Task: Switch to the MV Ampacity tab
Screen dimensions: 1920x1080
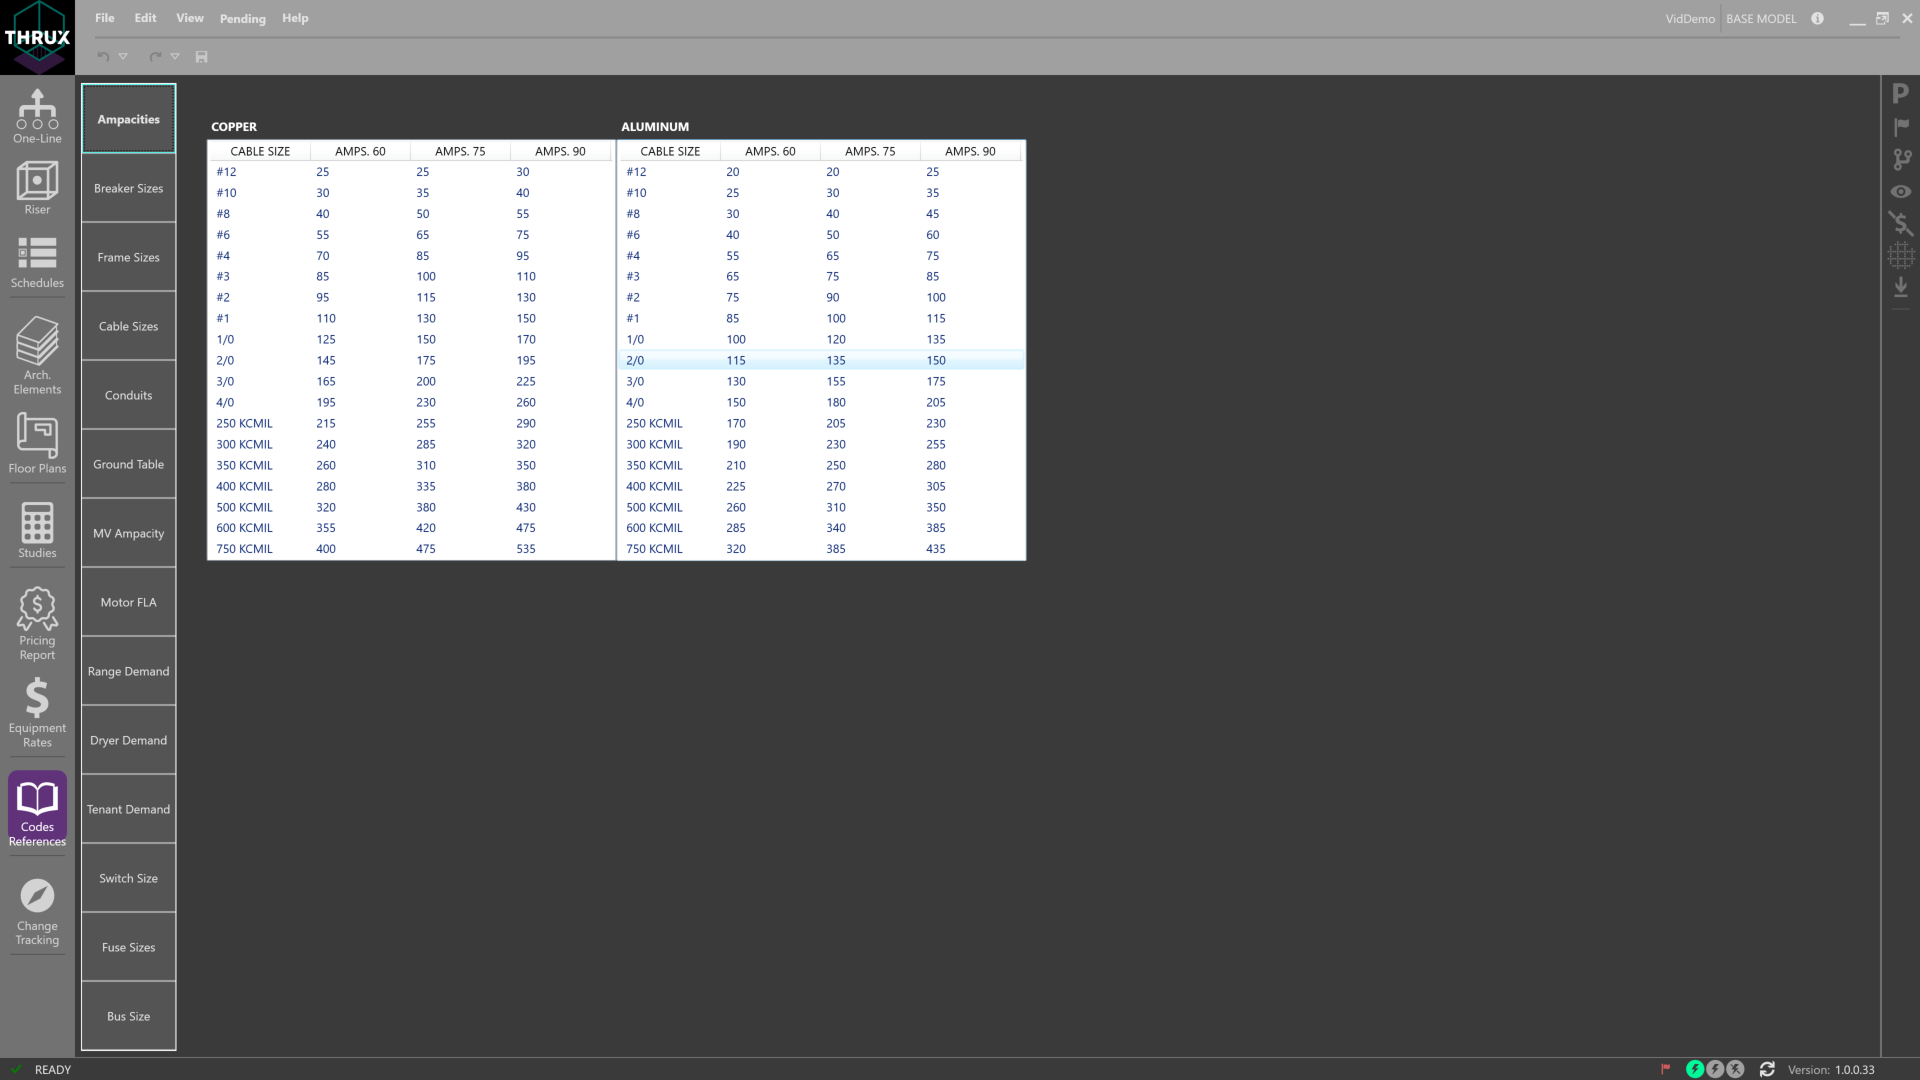Action: coord(128,533)
